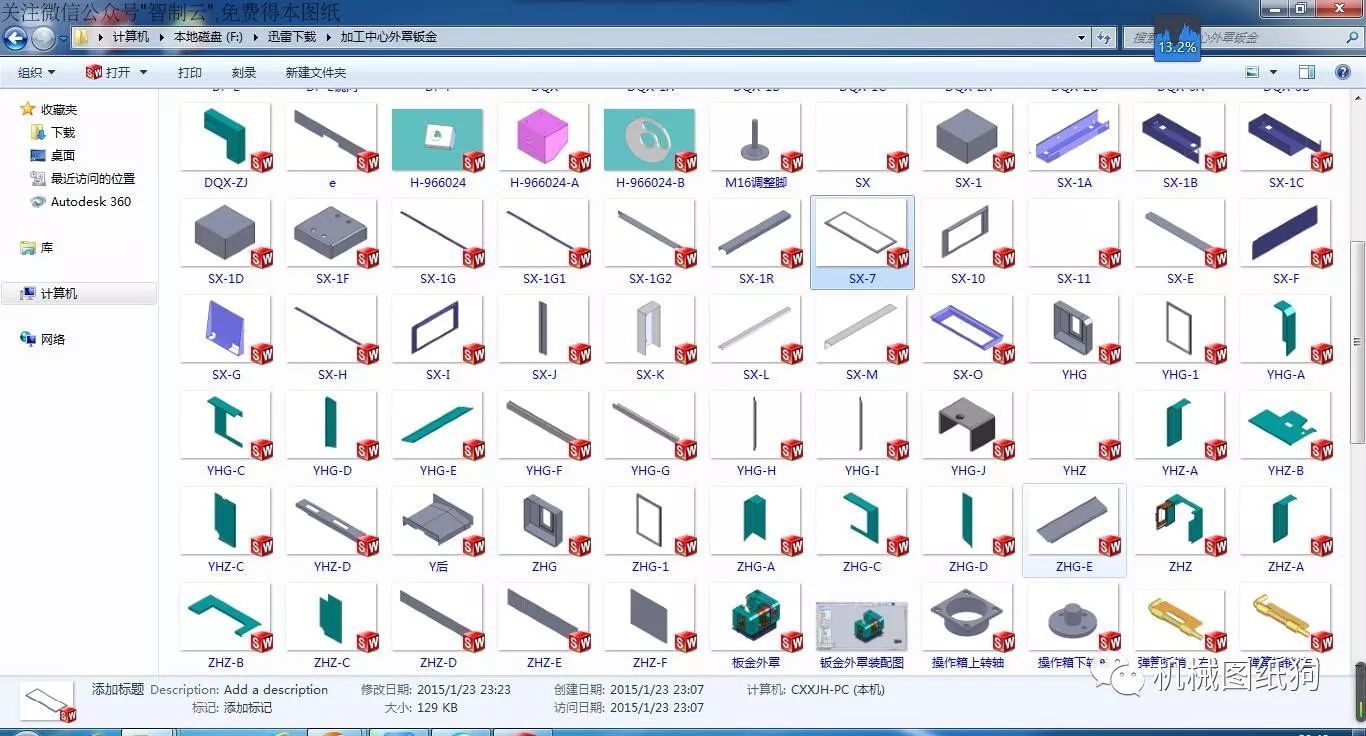Open the dropdown arrow beside 打开
Image resolution: width=1366 pixels, height=736 pixels.
[x=143, y=72]
